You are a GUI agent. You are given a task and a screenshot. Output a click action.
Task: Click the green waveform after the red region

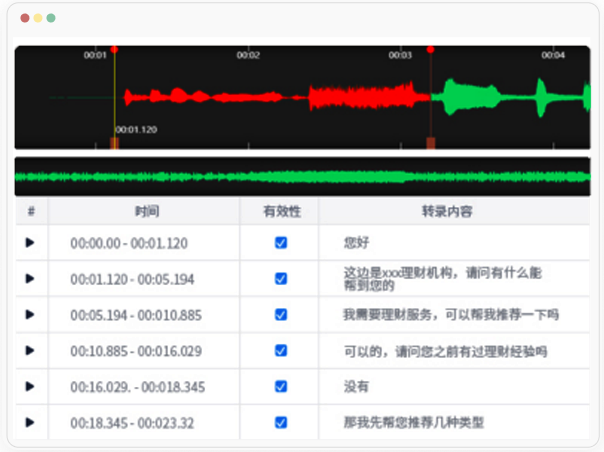pos(510,97)
